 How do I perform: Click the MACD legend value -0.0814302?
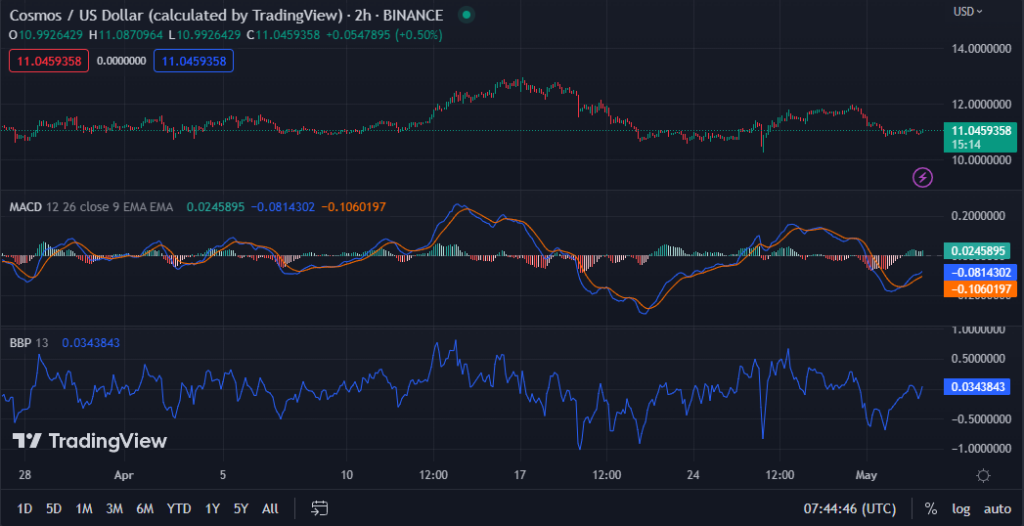[282, 207]
